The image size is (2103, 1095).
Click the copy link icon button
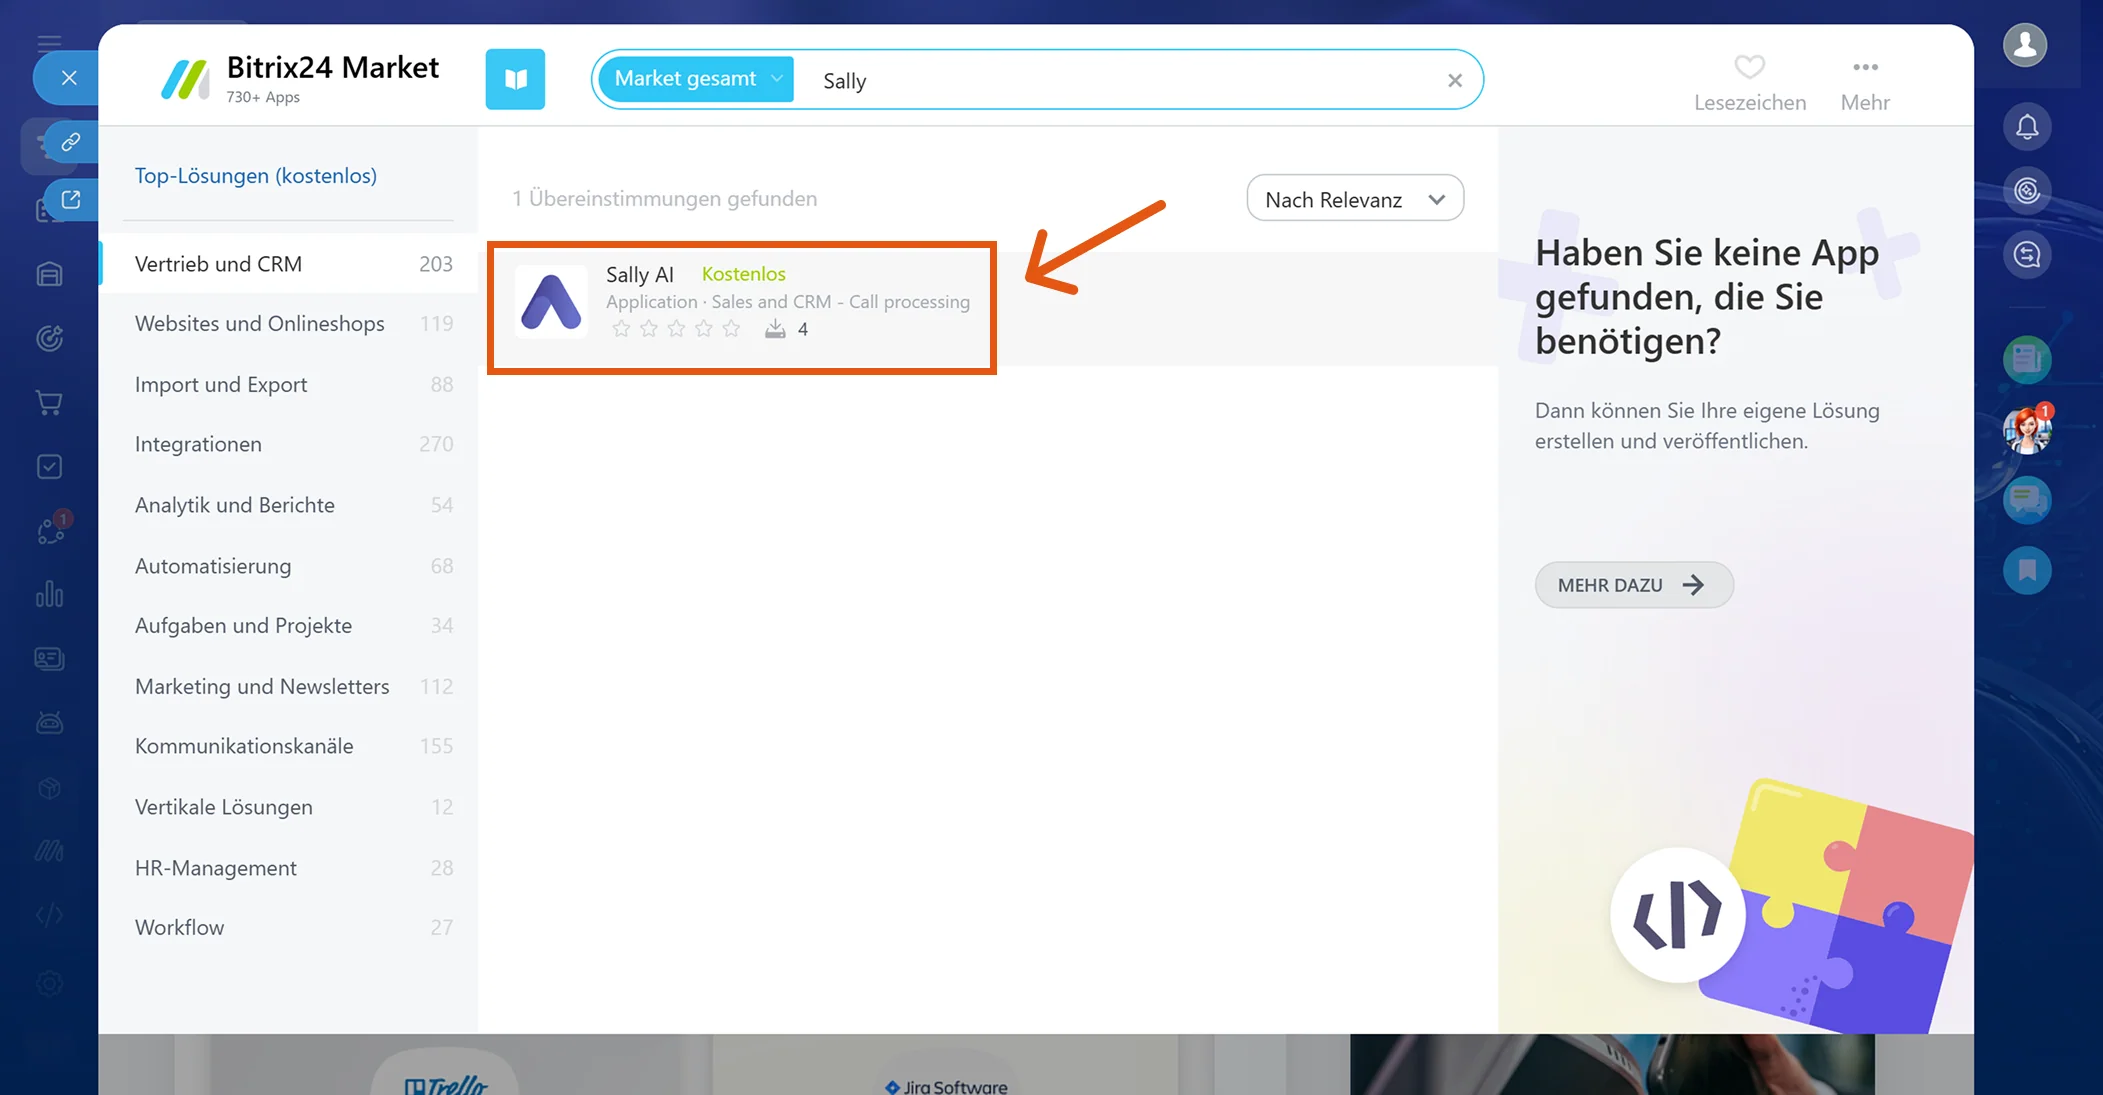(x=71, y=142)
